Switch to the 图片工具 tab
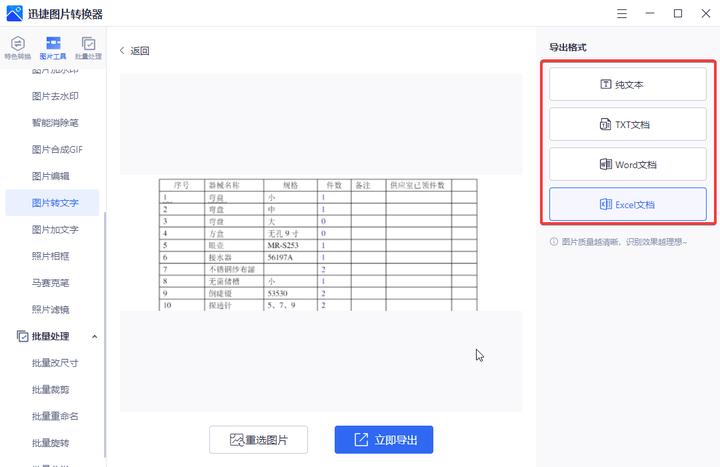 point(53,48)
